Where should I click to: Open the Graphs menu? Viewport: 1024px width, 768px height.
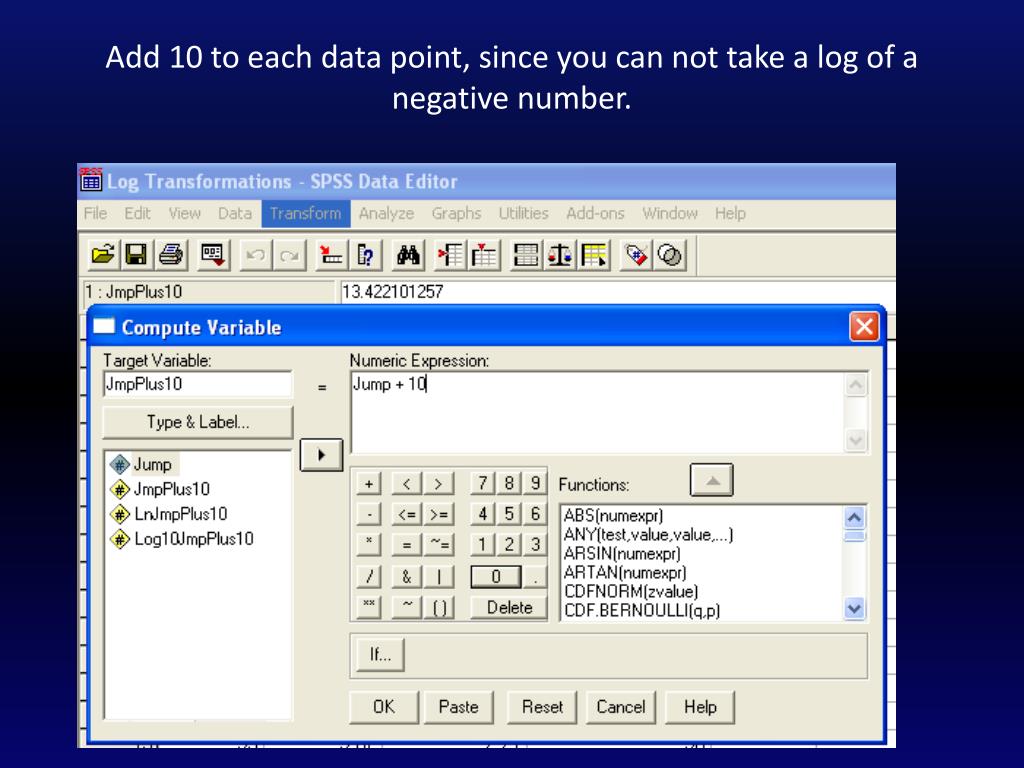tap(456, 214)
